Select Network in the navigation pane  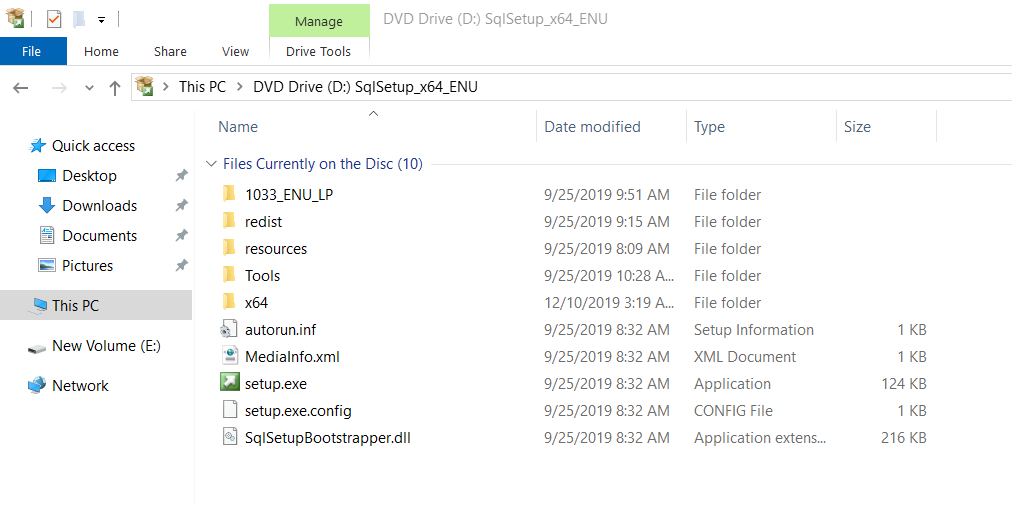tap(80, 386)
